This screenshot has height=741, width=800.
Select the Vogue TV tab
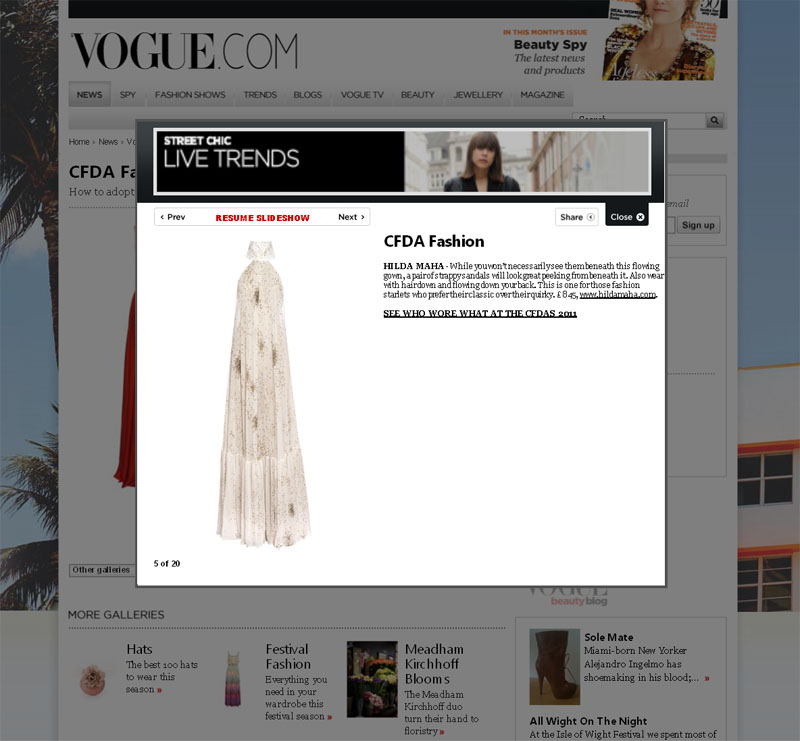click(x=362, y=95)
